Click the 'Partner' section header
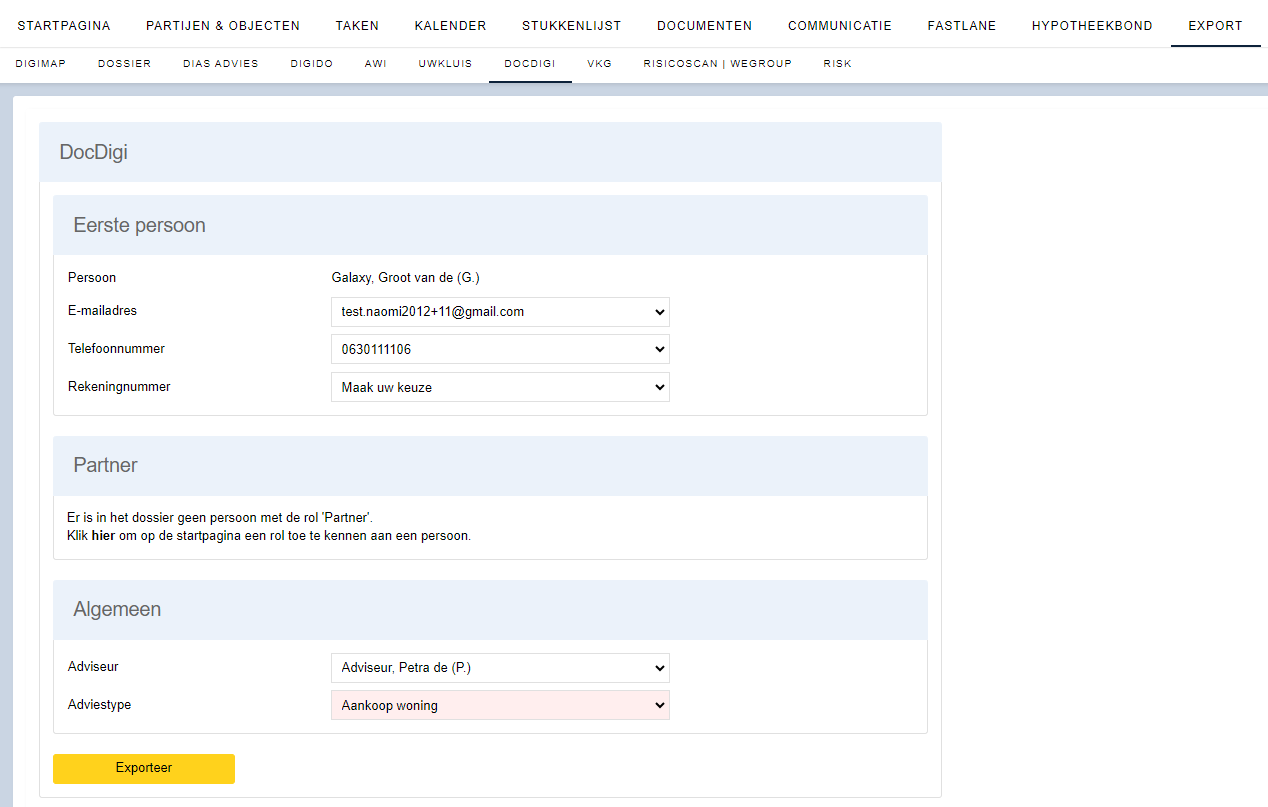Image resolution: width=1268 pixels, height=807 pixels. point(490,466)
